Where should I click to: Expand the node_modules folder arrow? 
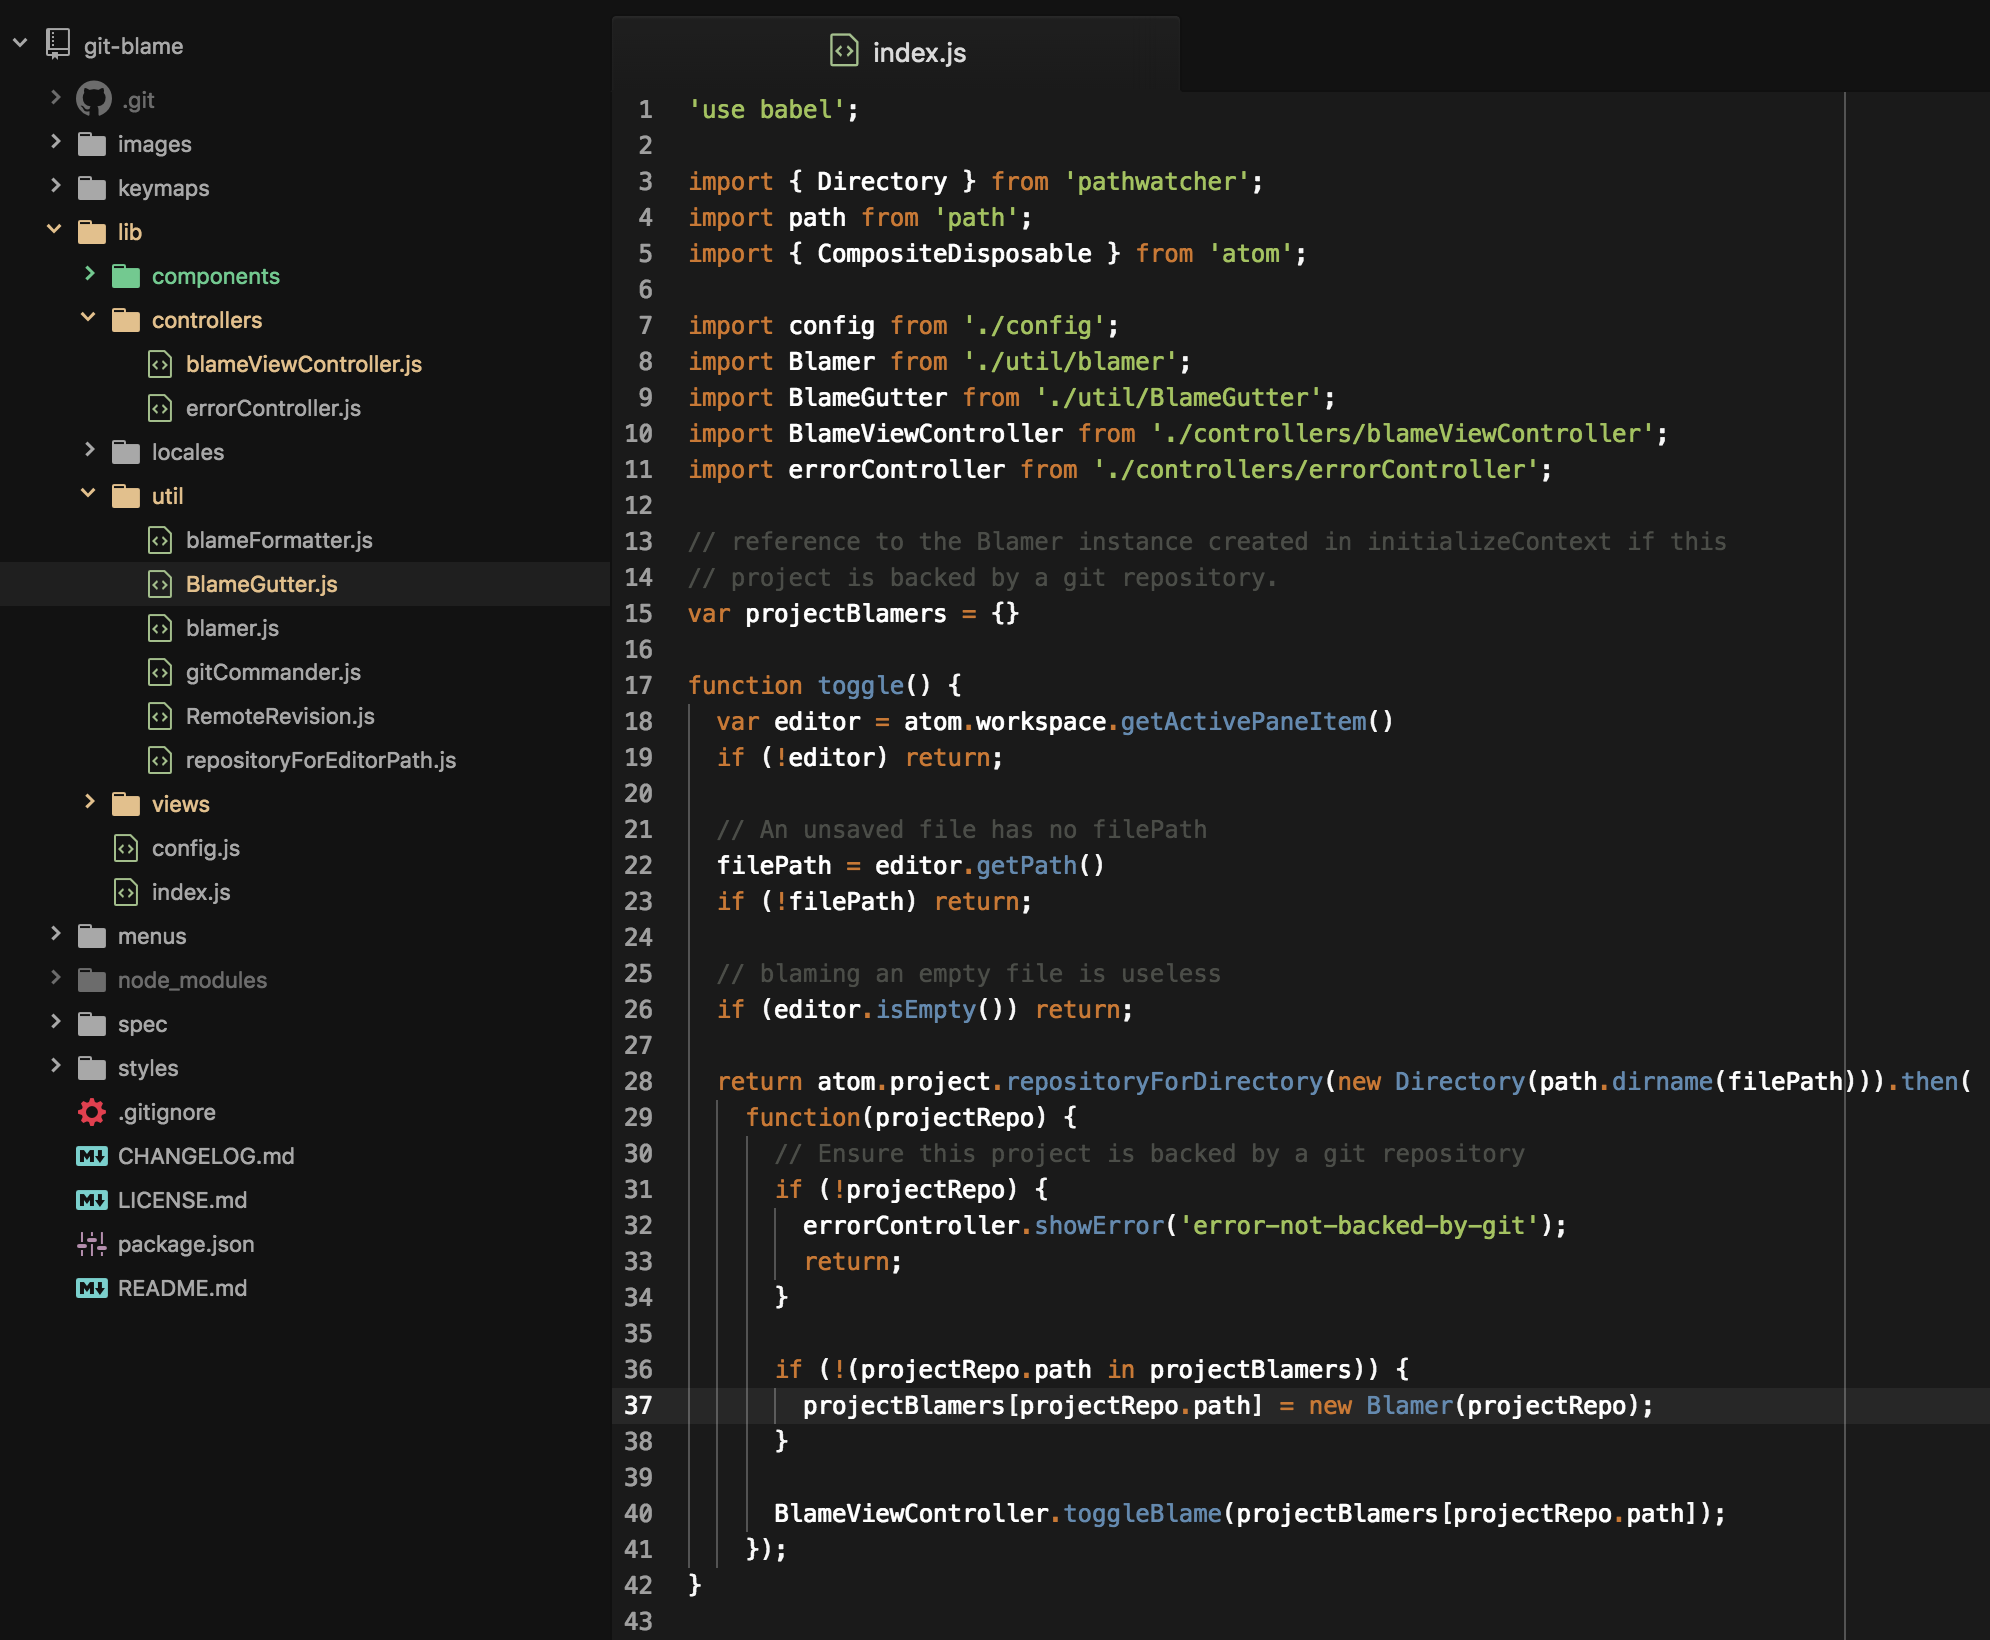[x=55, y=979]
